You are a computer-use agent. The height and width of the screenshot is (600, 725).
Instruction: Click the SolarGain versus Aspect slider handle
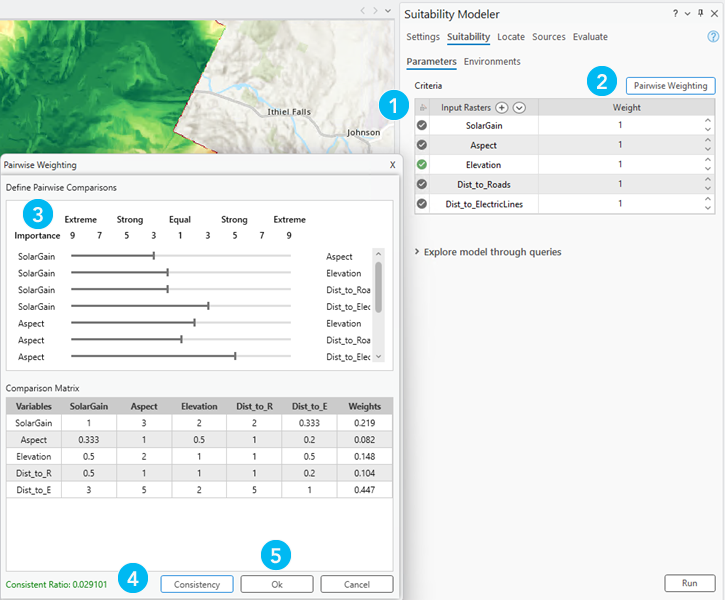[x=154, y=256]
